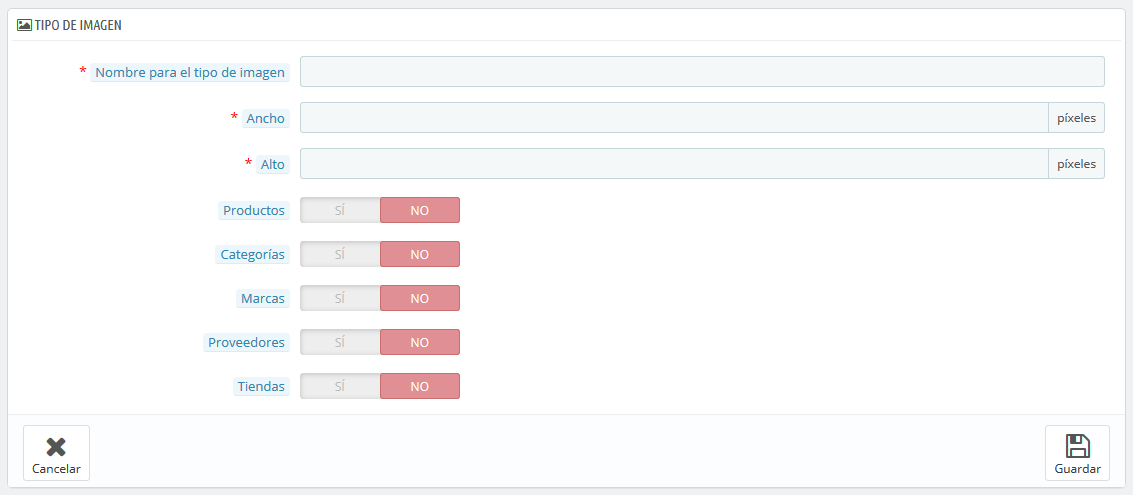Focus the Nombre para el tipo de imagen field
Image resolution: width=1133 pixels, height=495 pixels.
pos(702,72)
